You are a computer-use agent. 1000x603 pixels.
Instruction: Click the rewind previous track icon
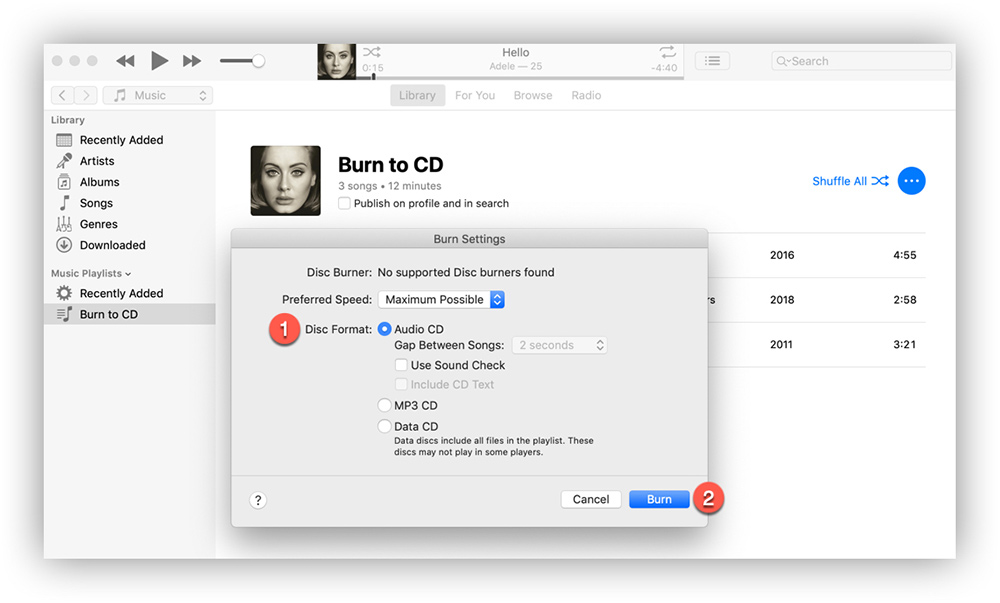pyautogui.click(x=125, y=61)
